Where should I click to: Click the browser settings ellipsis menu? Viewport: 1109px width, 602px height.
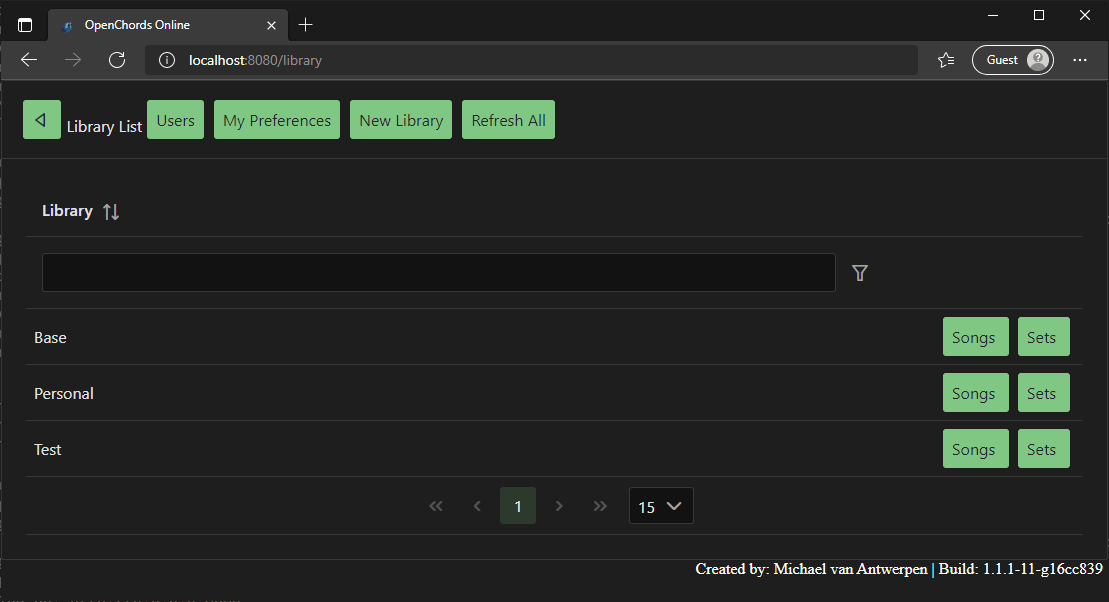(x=1079, y=60)
